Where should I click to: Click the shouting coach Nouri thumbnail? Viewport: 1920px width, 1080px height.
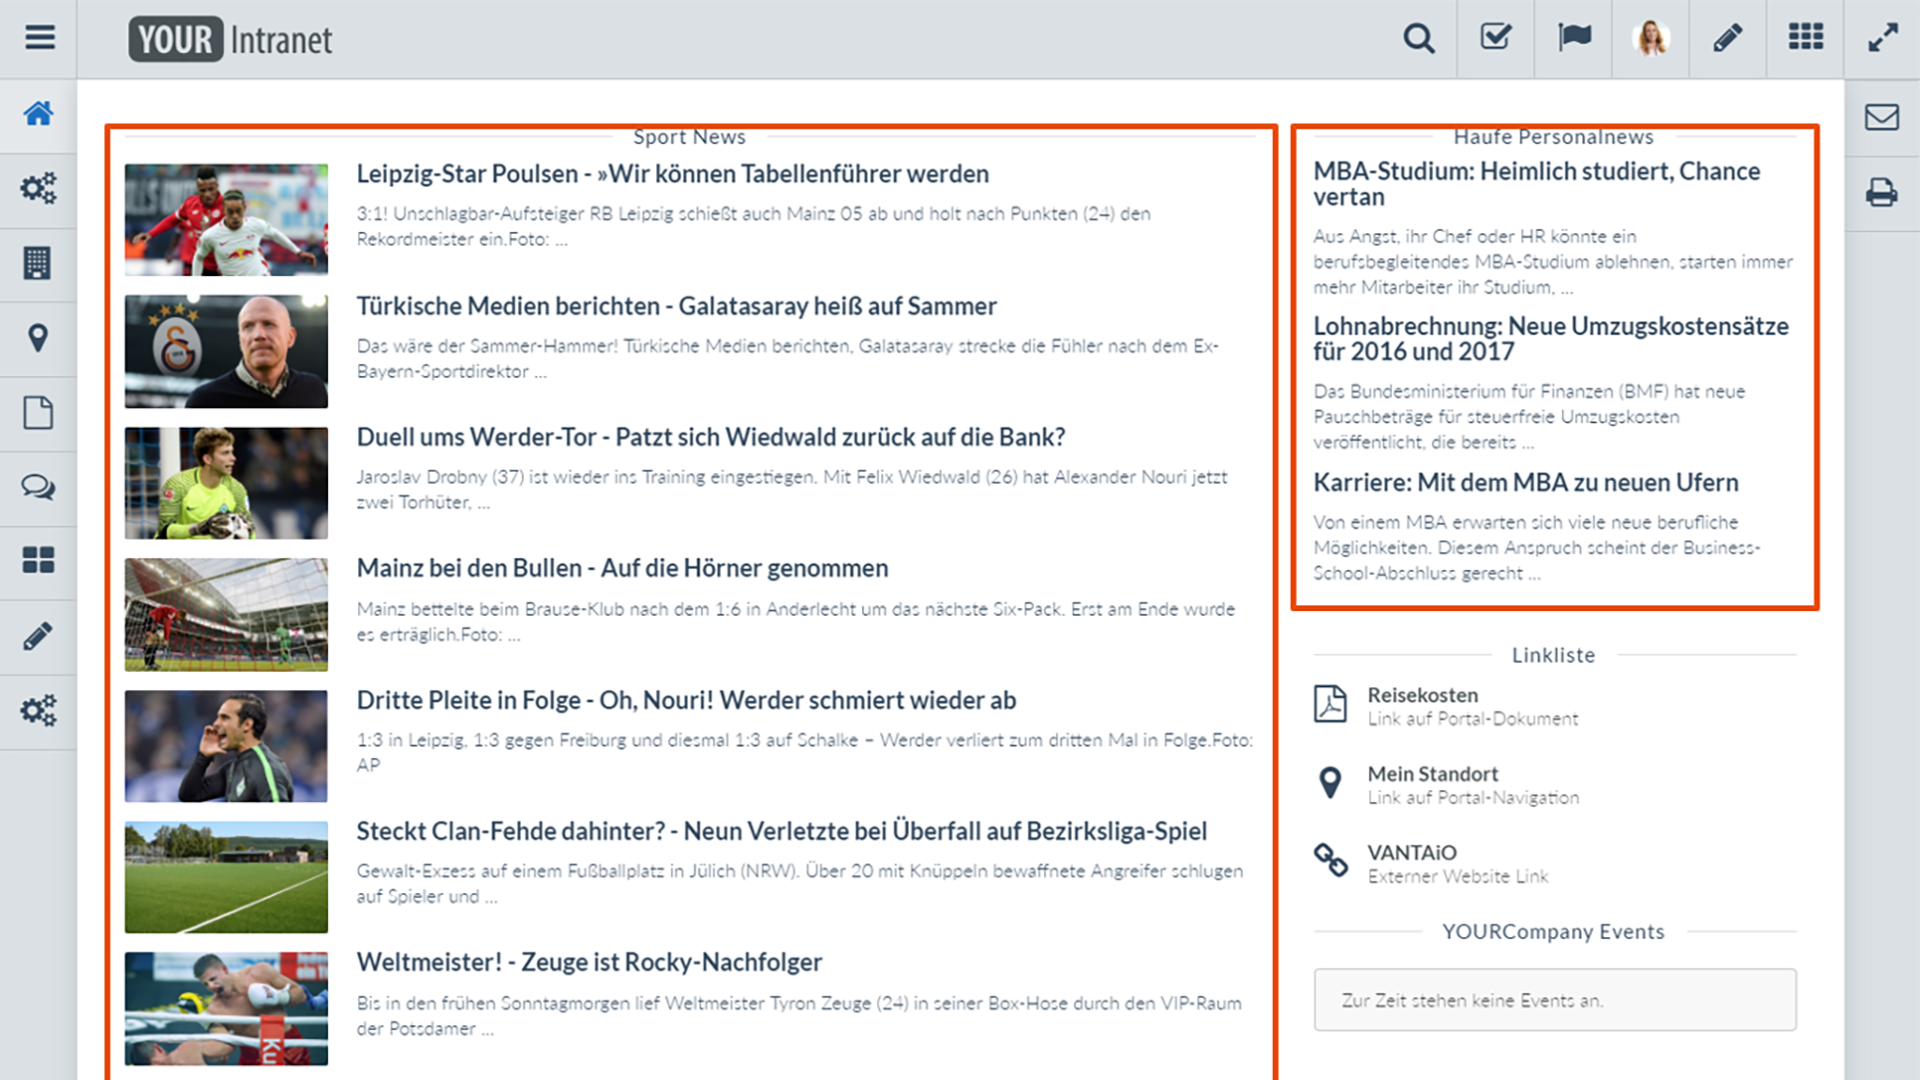(226, 746)
